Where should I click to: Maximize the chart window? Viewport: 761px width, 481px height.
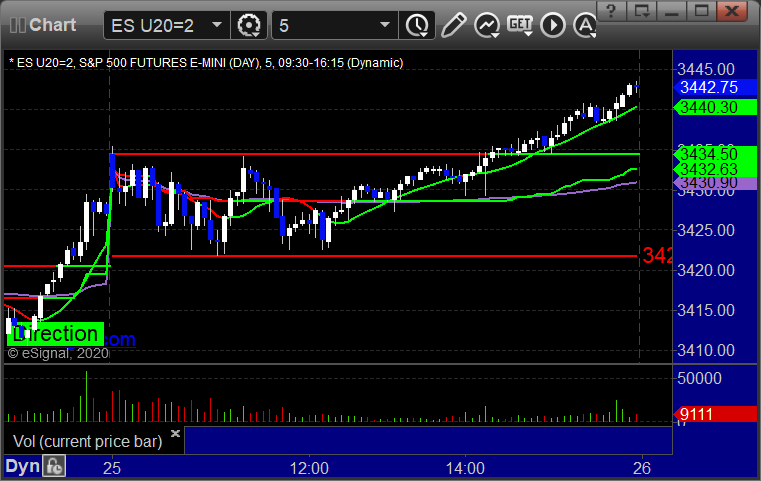[x=702, y=10]
